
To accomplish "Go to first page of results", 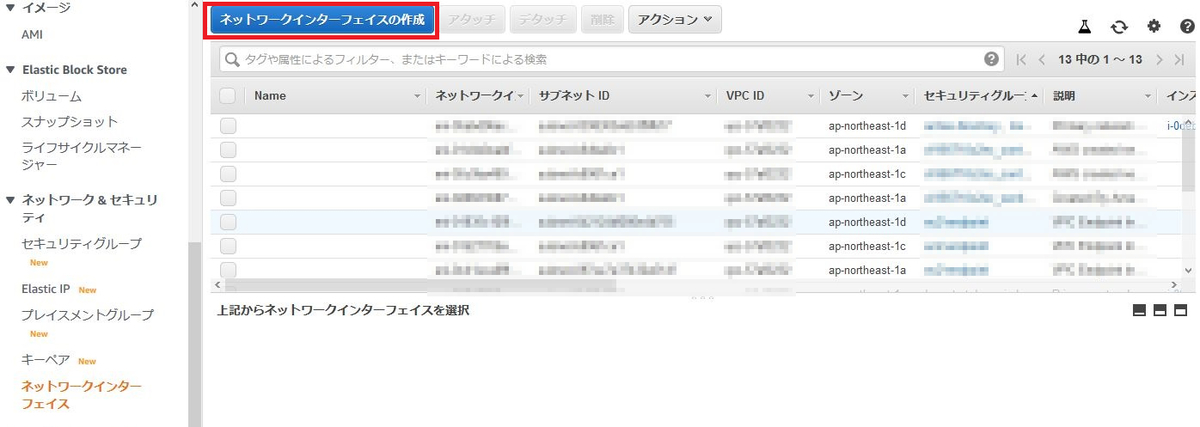I will point(1021,59).
